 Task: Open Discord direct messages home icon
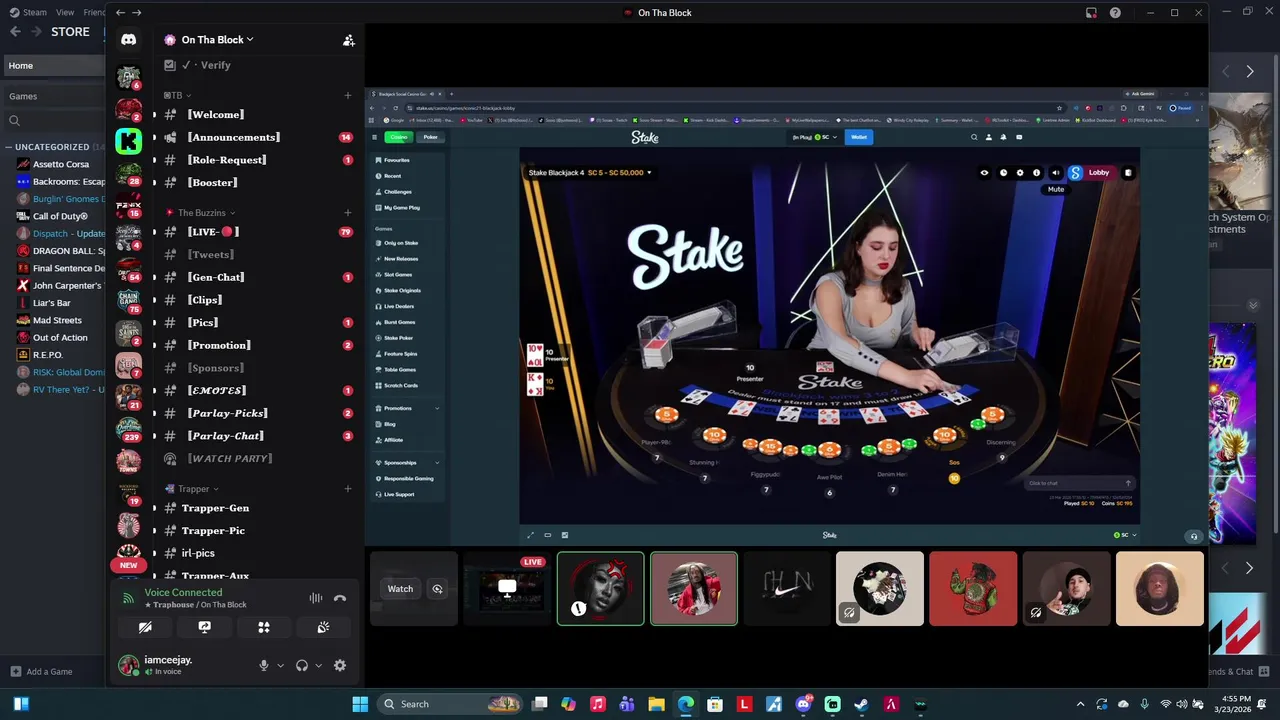click(x=128, y=40)
